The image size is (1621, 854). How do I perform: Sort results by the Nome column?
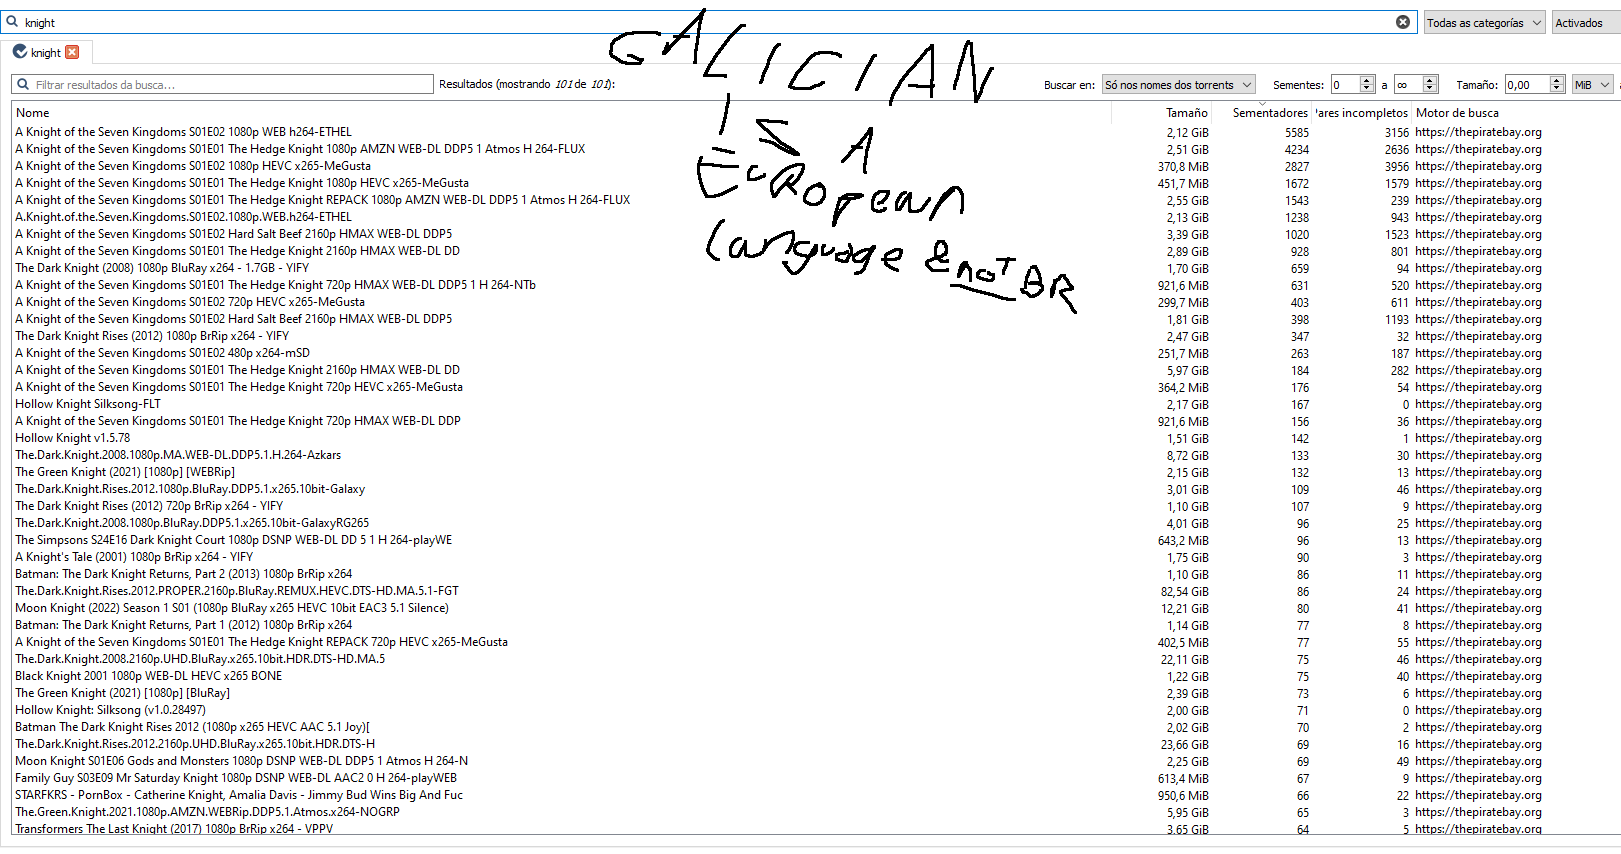(x=562, y=113)
